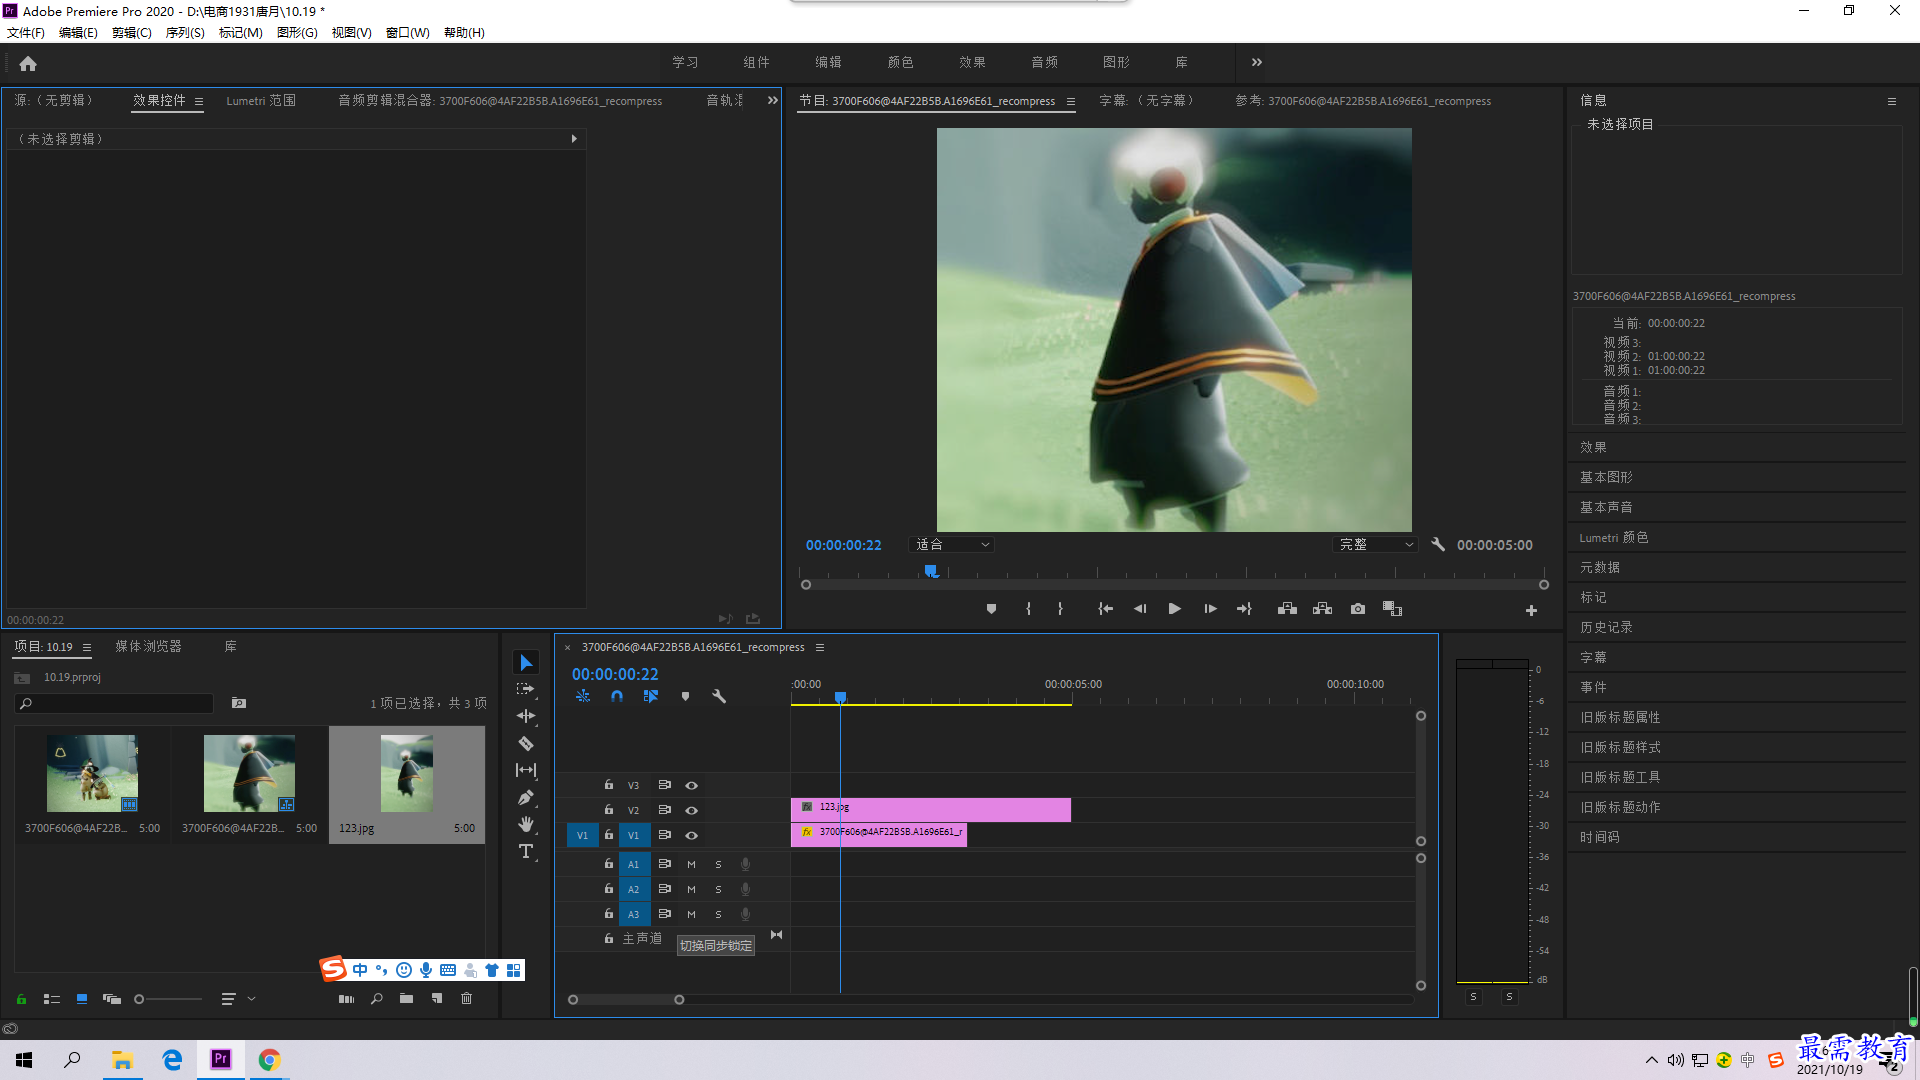Step back one frame
The width and height of the screenshot is (1920, 1080).
click(1140, 609)
